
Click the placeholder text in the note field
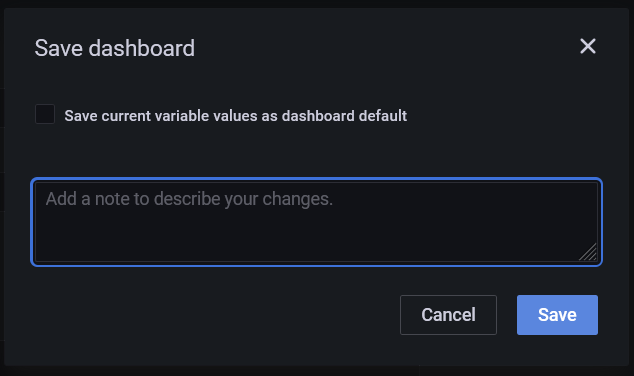(189, 199)
